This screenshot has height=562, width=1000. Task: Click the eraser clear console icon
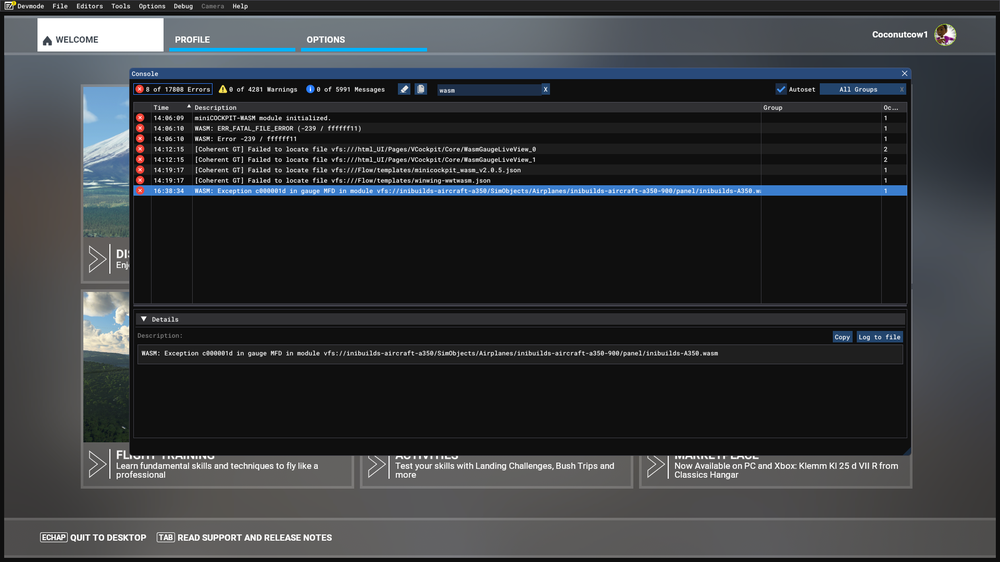(404, 89)
